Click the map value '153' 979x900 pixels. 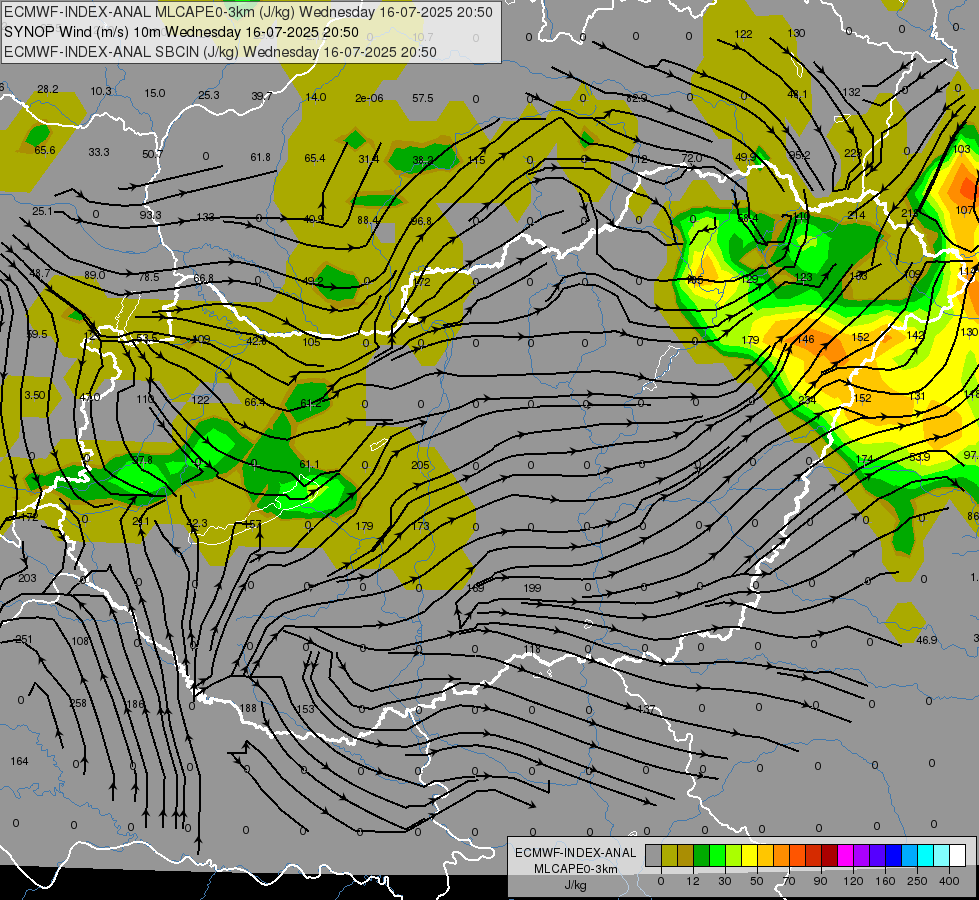305,709
